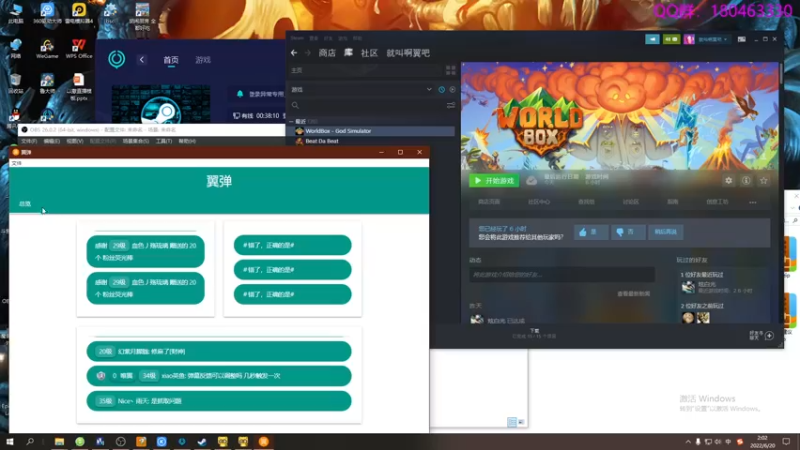
Task: Add WorldBox to favorites with star icon
Action: tap(764, 181)
